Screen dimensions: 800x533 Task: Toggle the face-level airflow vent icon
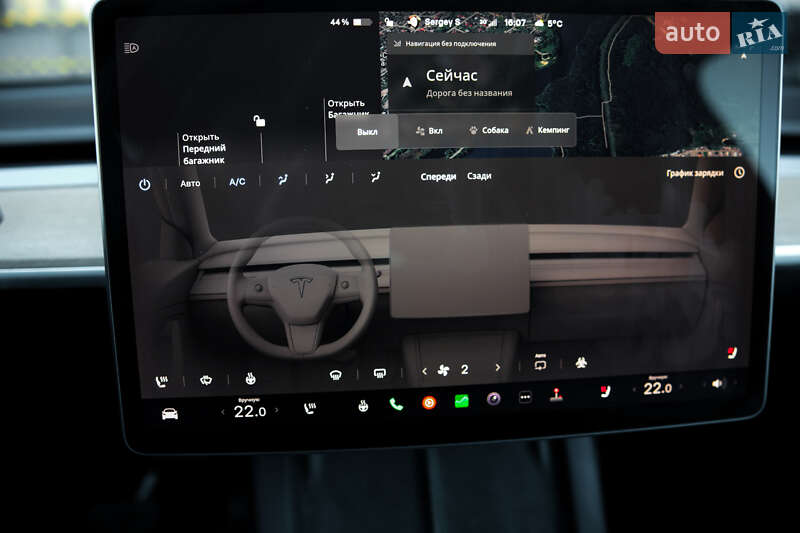click(330, 178)
